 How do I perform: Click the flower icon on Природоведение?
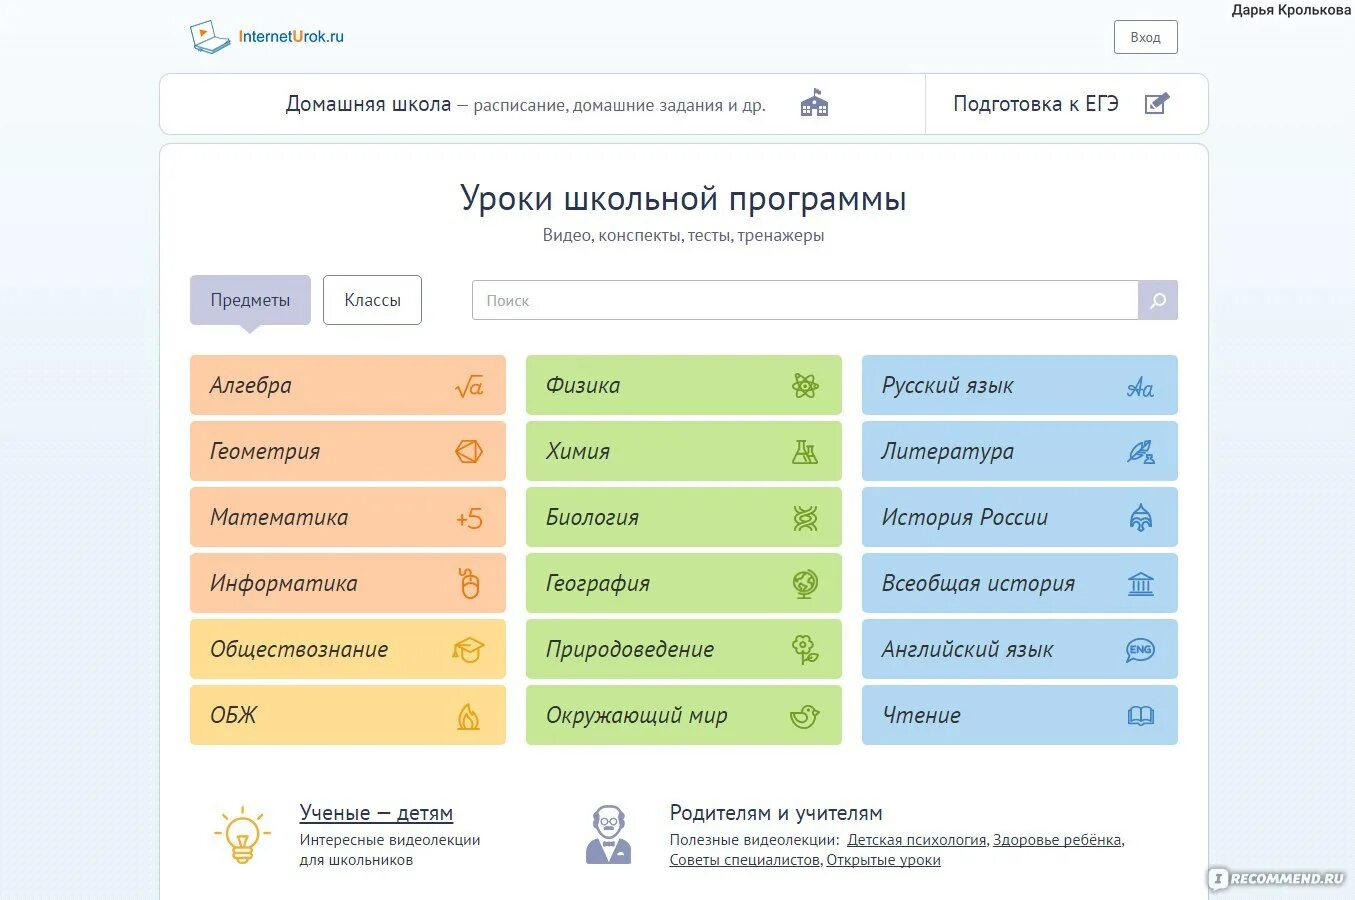805,650
